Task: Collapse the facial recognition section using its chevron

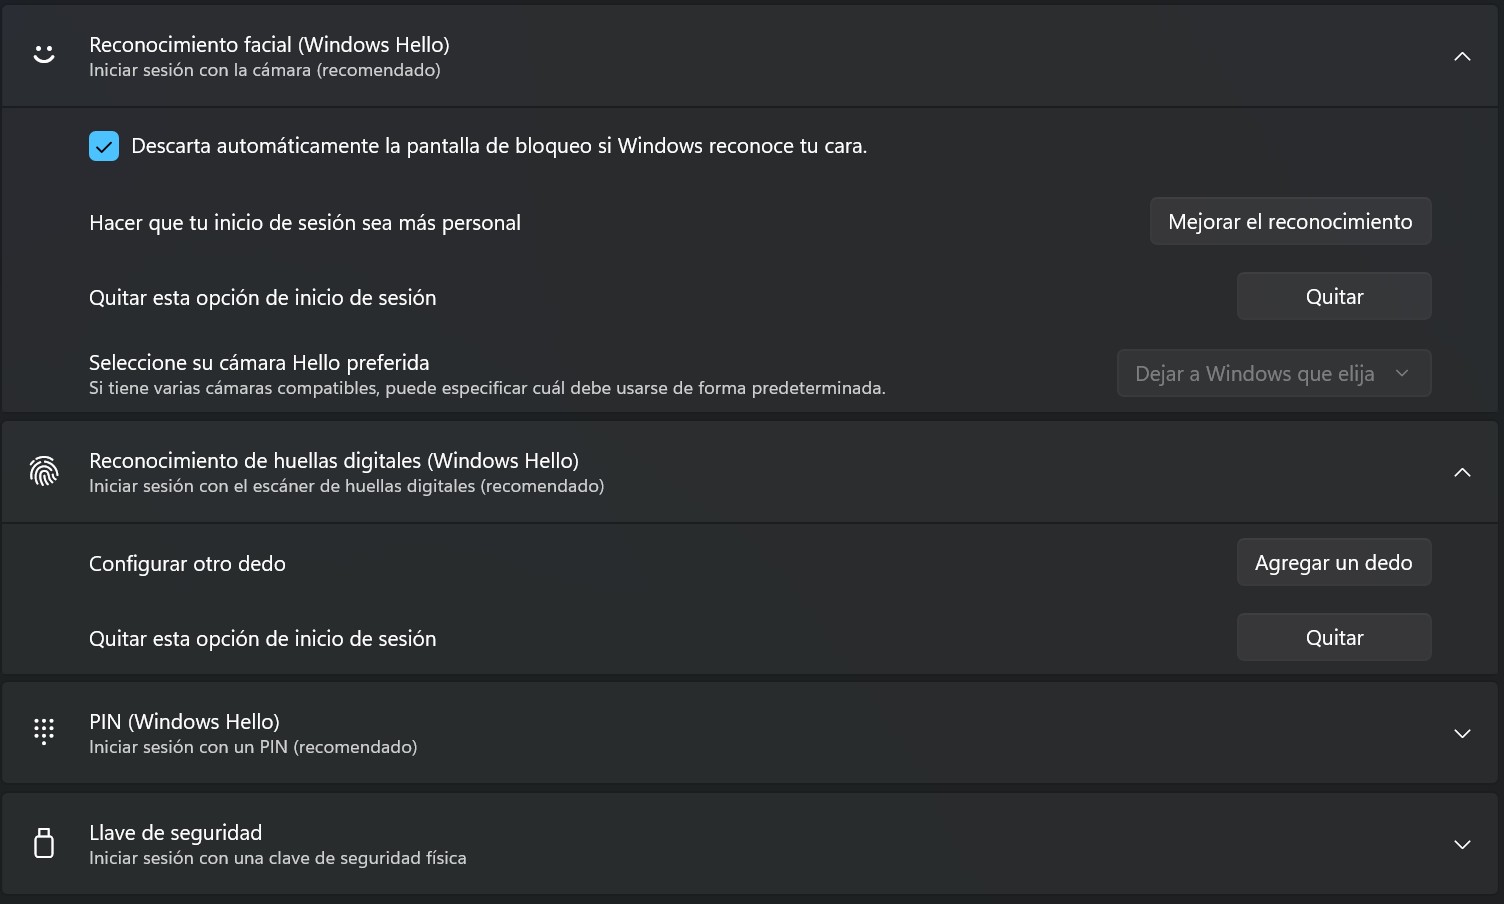Action: (x=1462, y=56)
